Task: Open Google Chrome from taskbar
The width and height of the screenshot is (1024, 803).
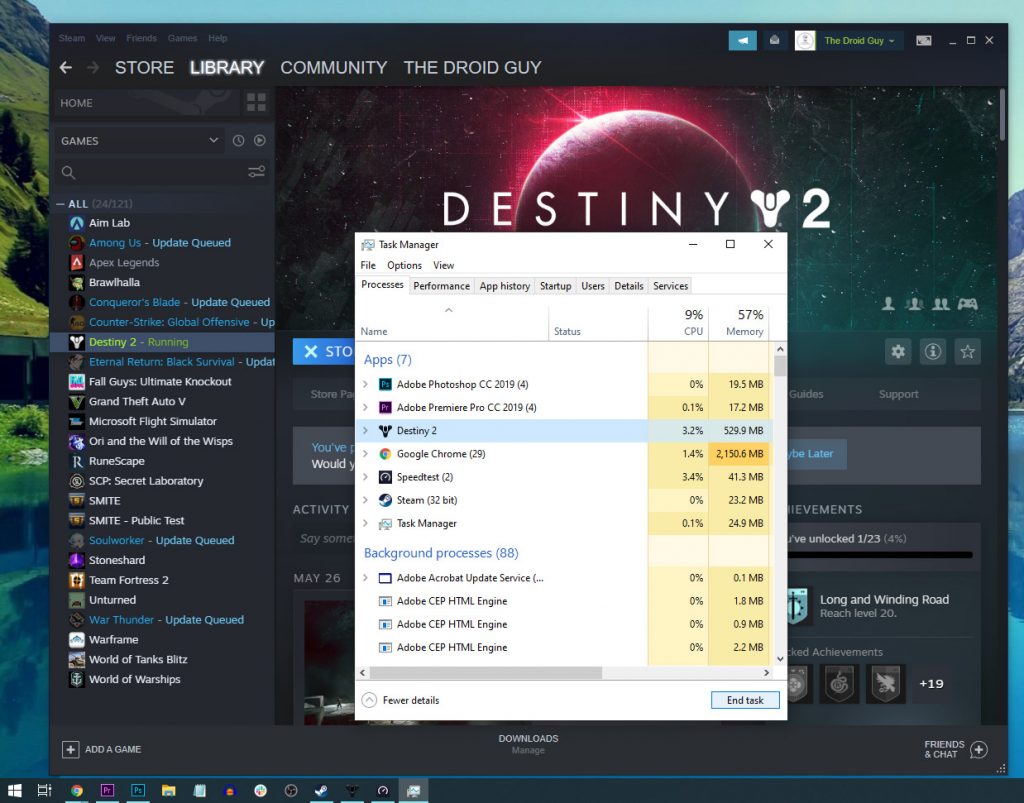Action: (x=77, y=791)
